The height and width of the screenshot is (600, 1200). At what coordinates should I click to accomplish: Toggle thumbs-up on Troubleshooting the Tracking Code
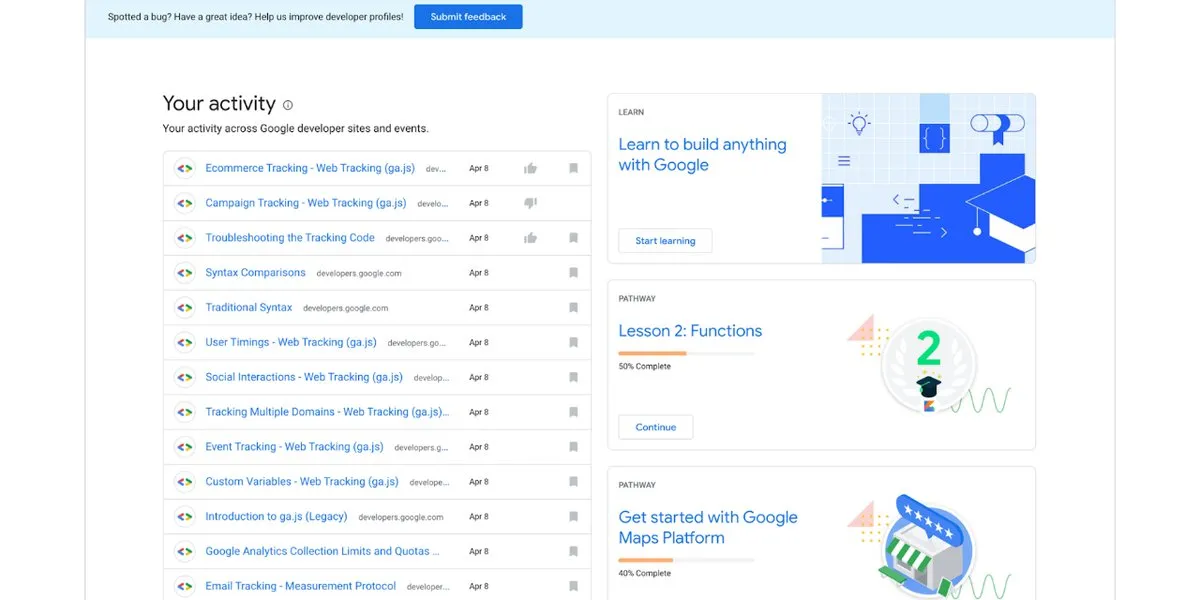531,238
